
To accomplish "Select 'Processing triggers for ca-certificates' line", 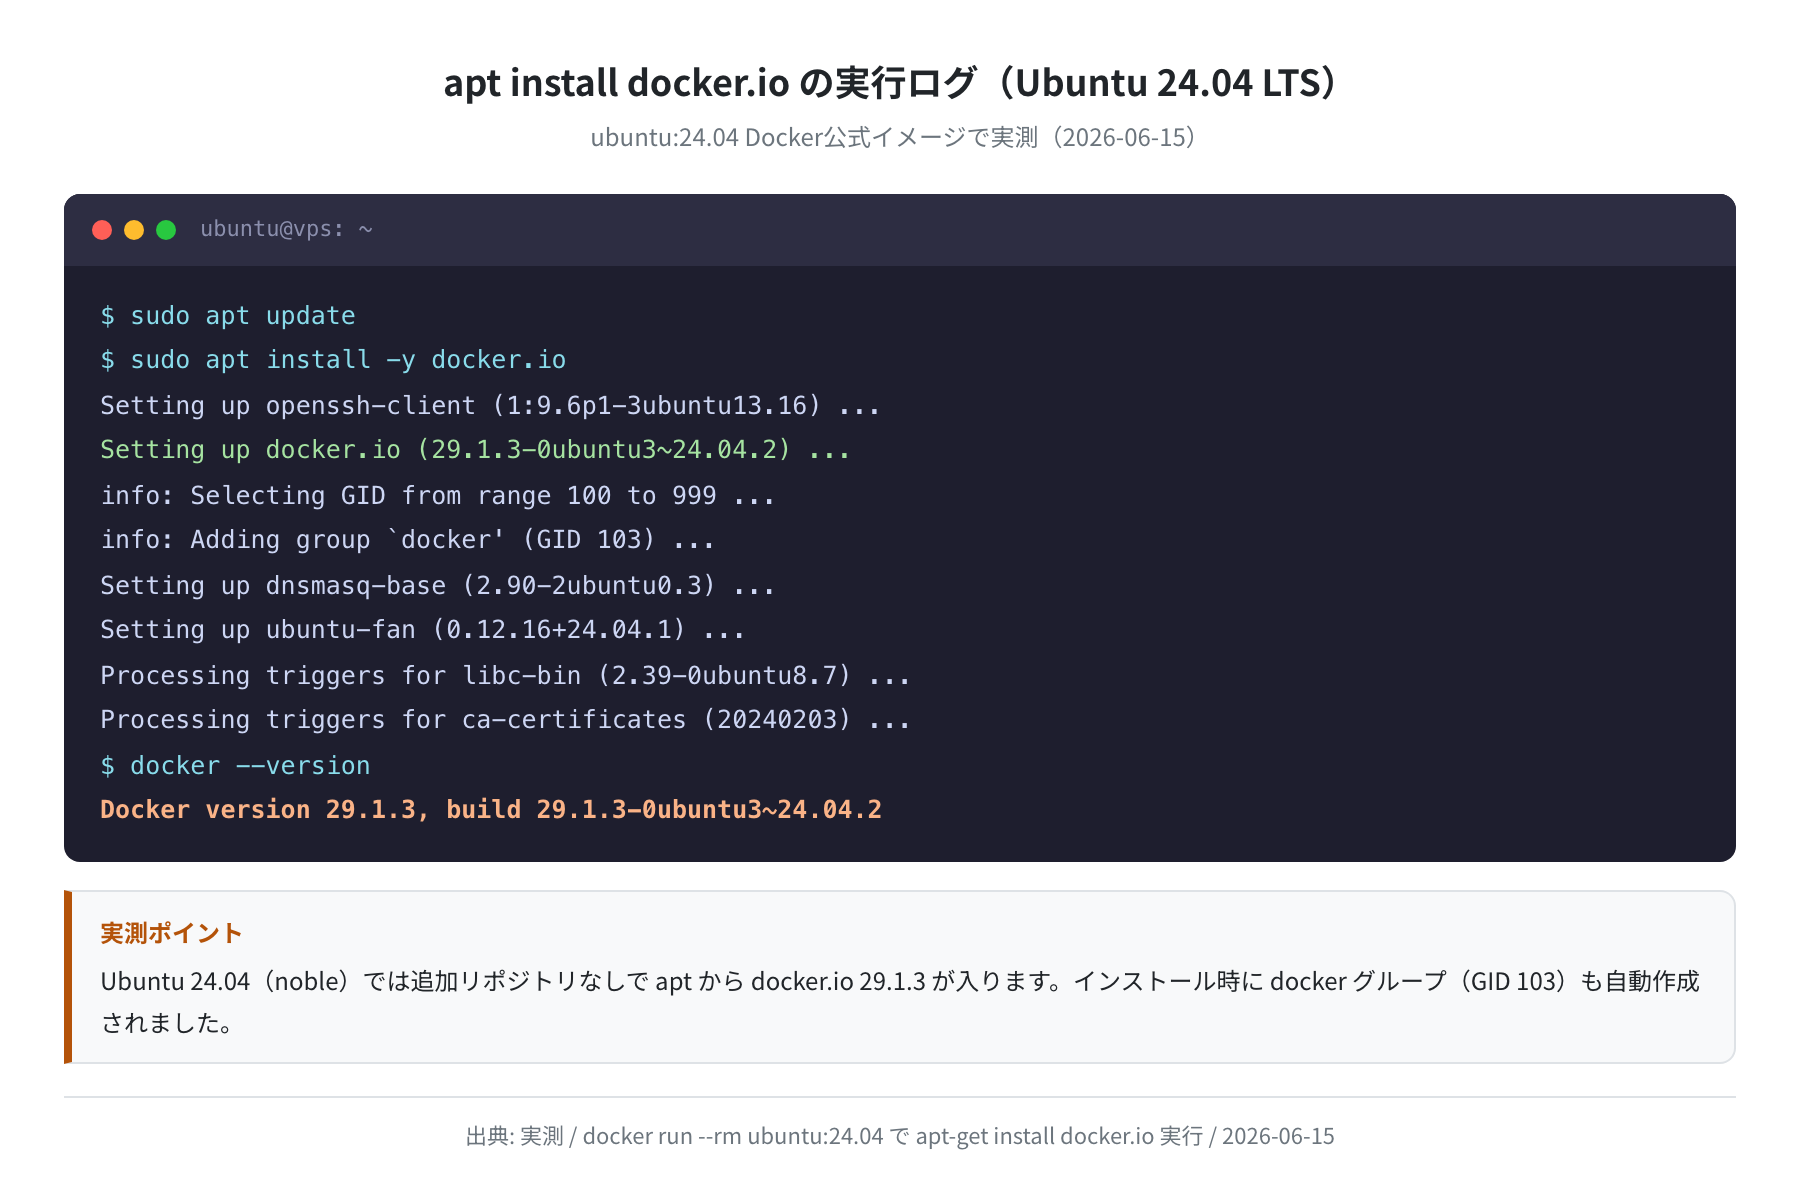I will [505, 720].
